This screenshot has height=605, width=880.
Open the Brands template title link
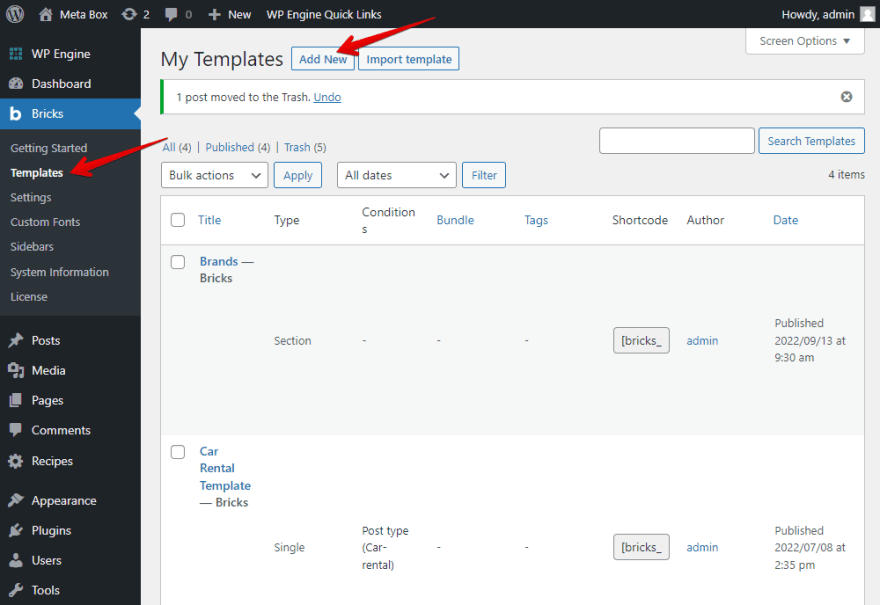coord(219,262)
